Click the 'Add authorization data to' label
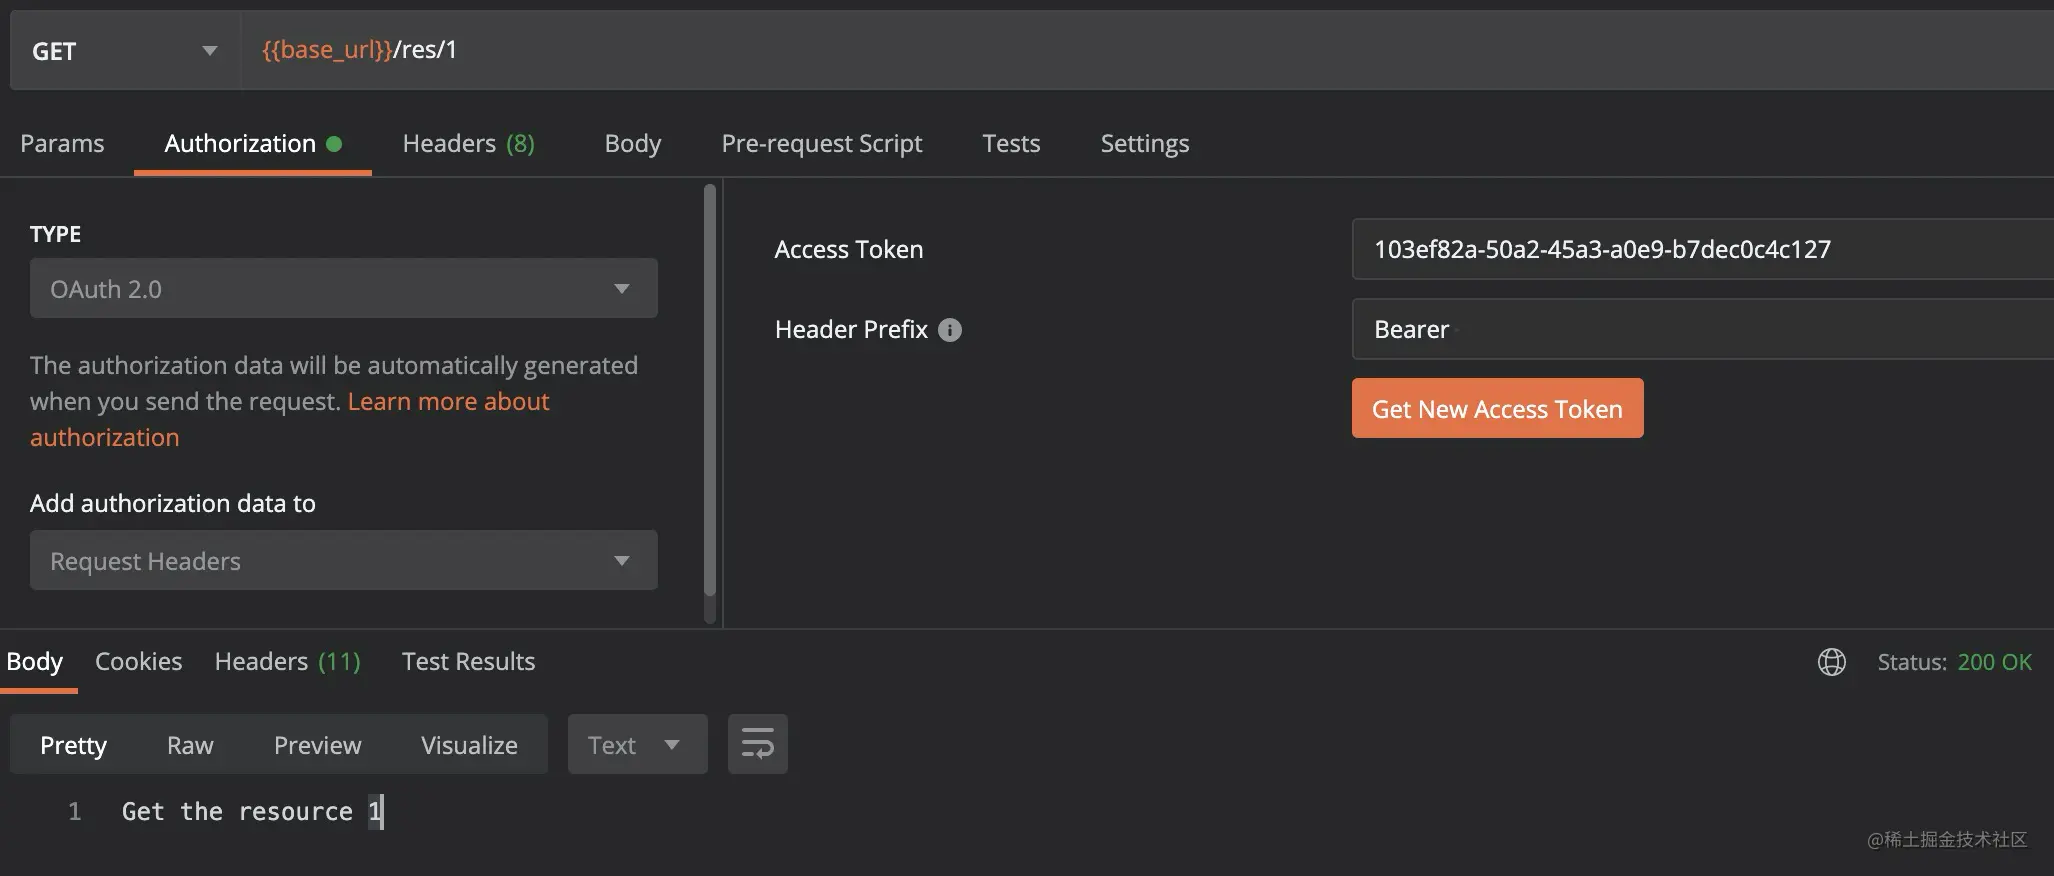This screenshot has height=876, width=2054. coord(173,503)
